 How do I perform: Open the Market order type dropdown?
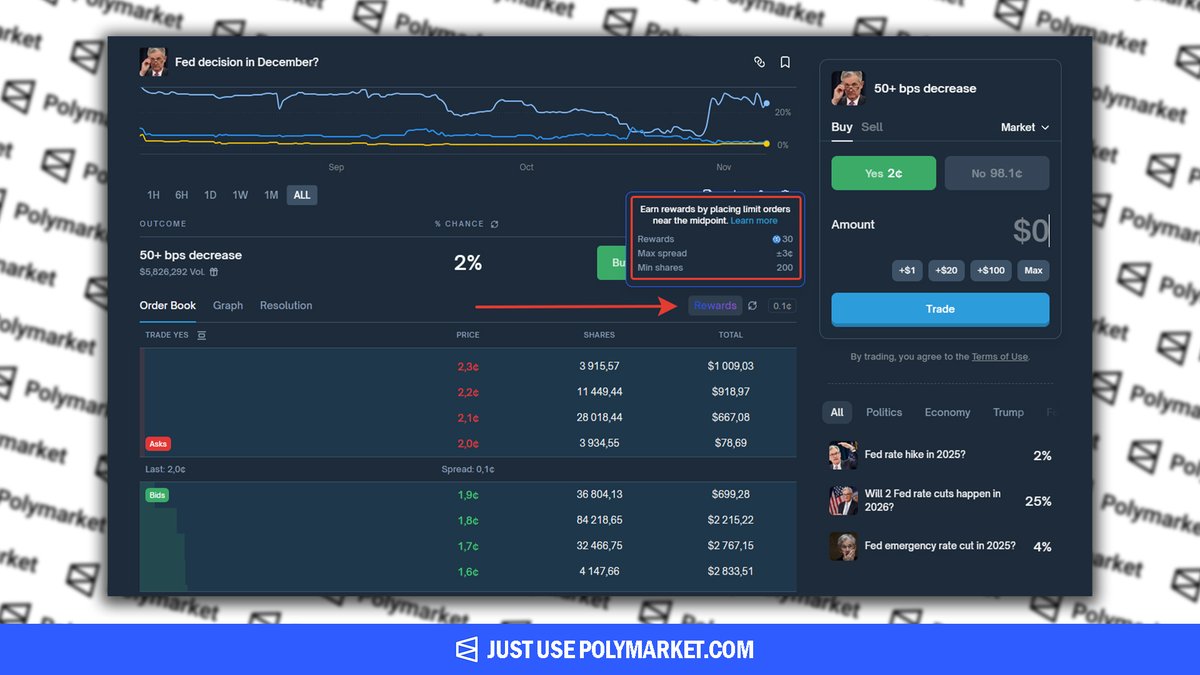click(1025, 128)
